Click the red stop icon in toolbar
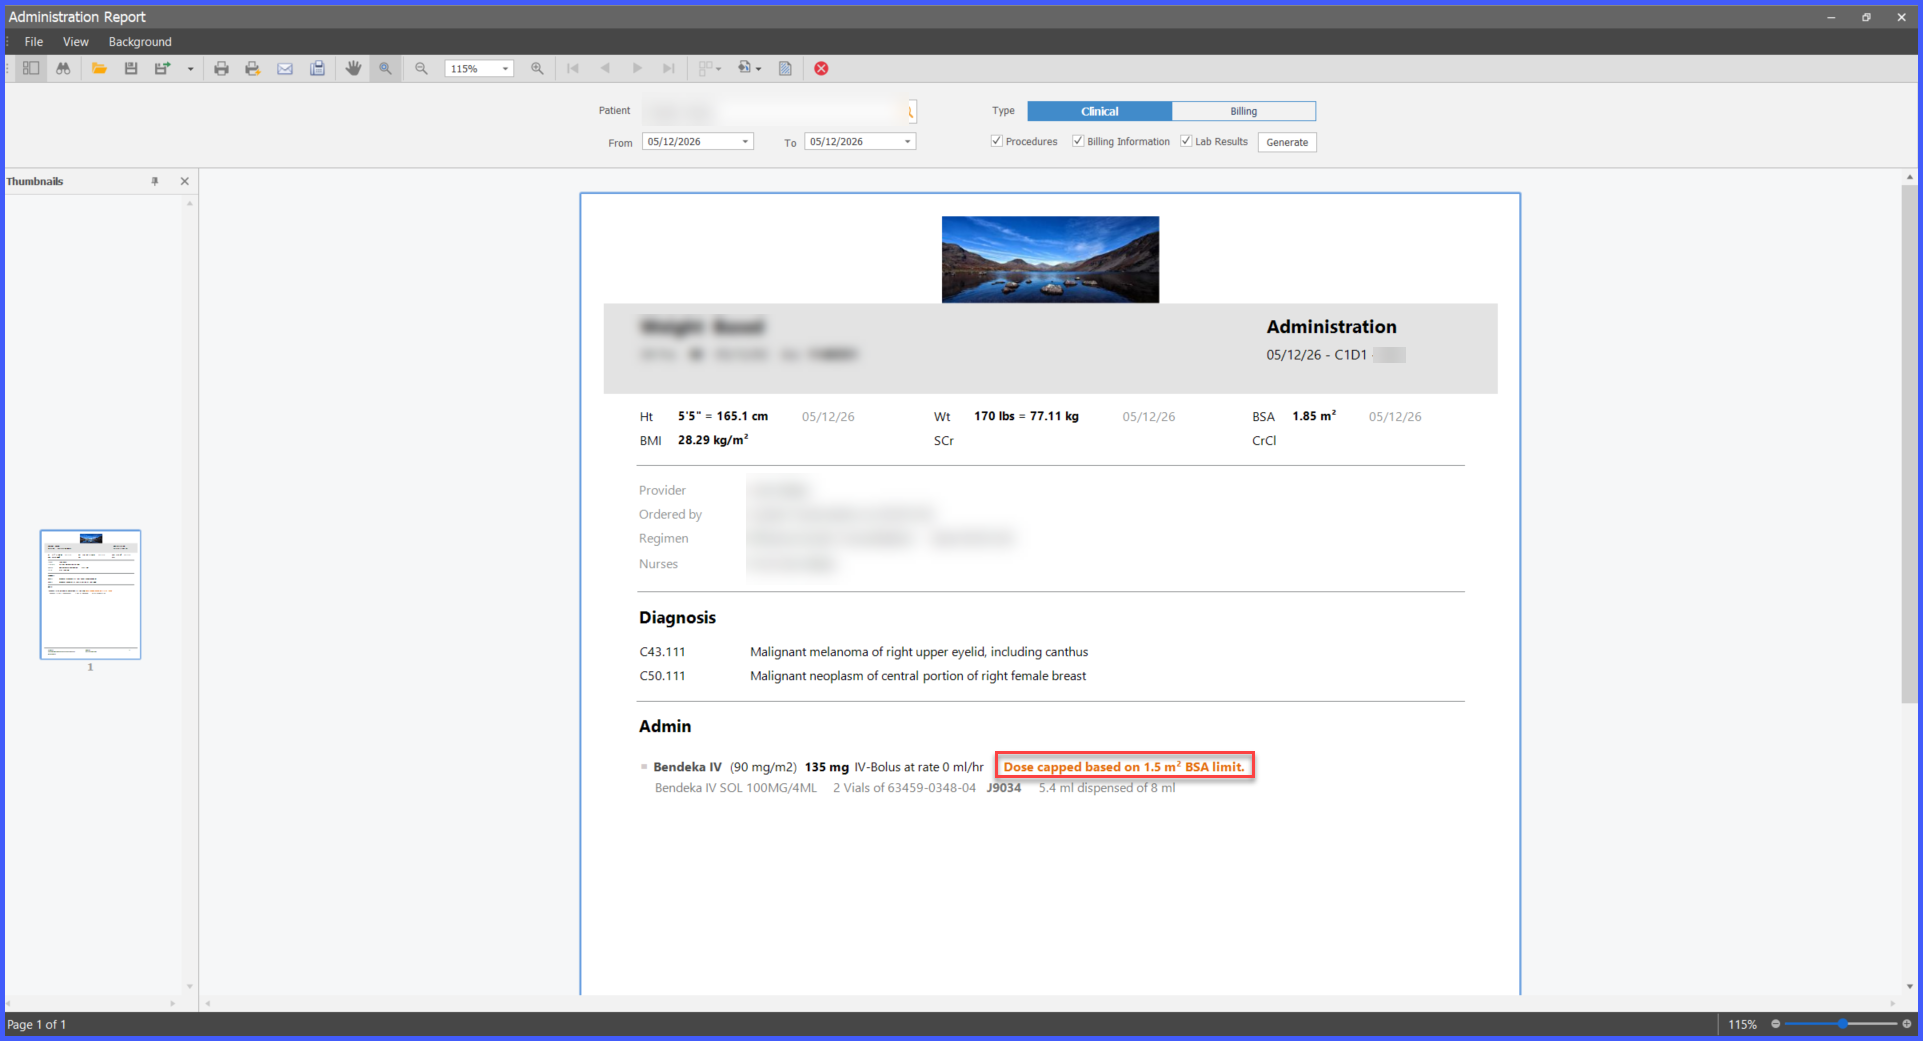Viewport: 1923px width, 1041px height. 821,68
